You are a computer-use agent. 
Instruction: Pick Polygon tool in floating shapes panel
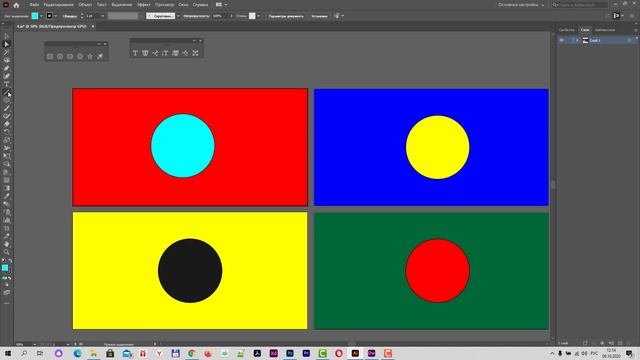click(80, 56)
